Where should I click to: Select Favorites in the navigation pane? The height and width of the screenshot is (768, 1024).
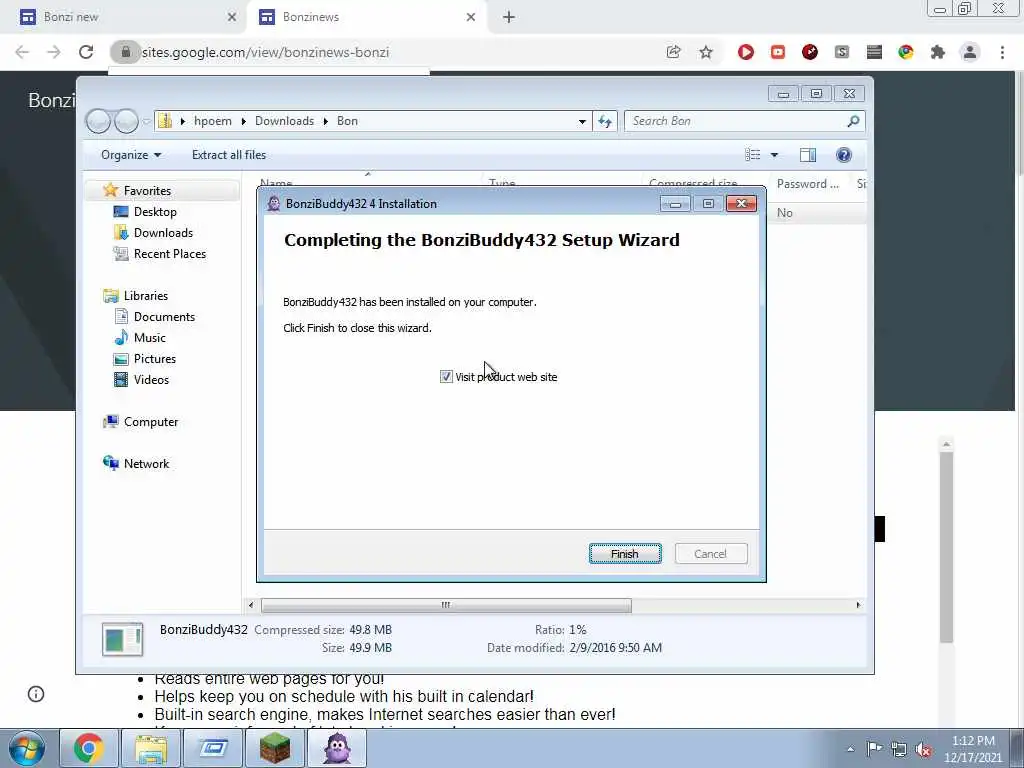point(147,191)
